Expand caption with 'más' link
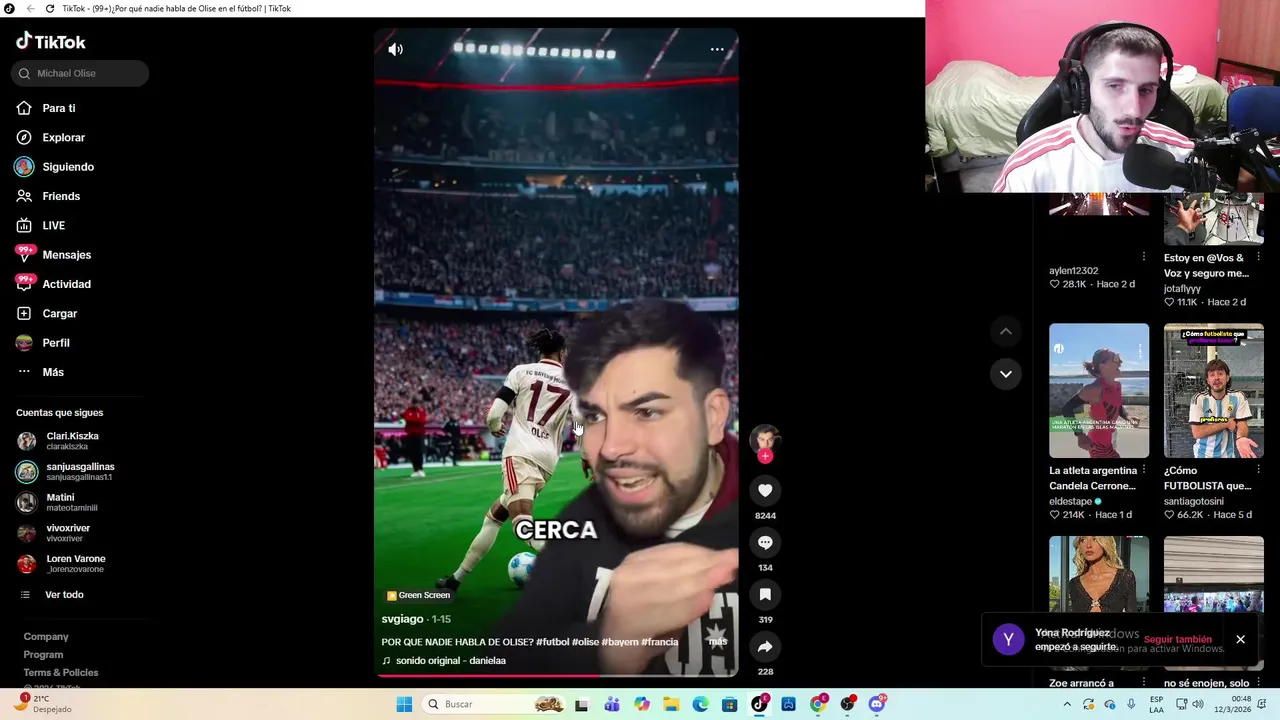Screen dimensions: 1280x720 718,642
